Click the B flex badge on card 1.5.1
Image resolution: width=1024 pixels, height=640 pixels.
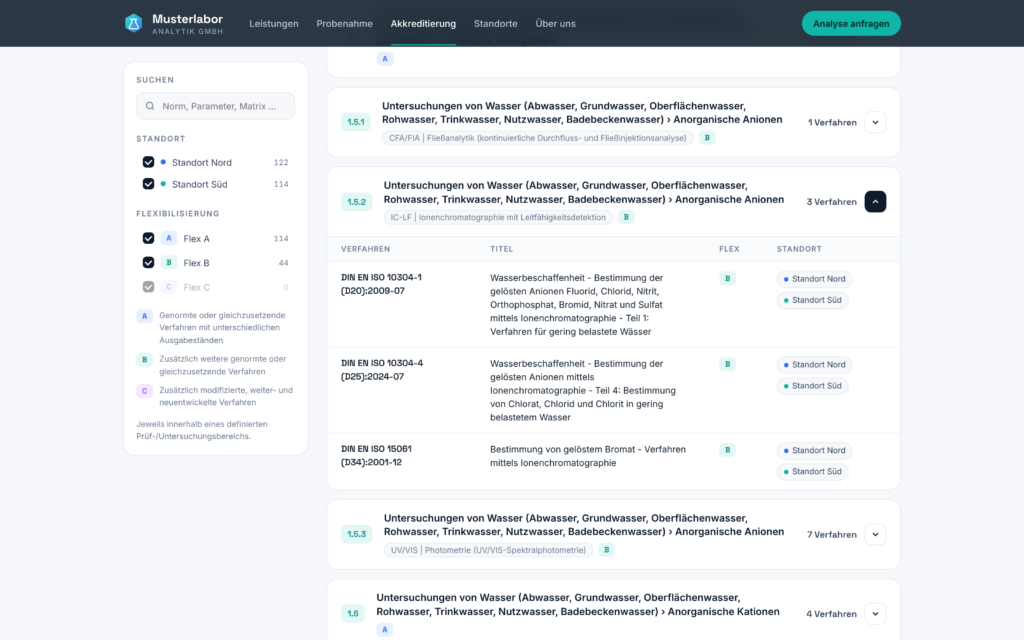pos(707,138)
